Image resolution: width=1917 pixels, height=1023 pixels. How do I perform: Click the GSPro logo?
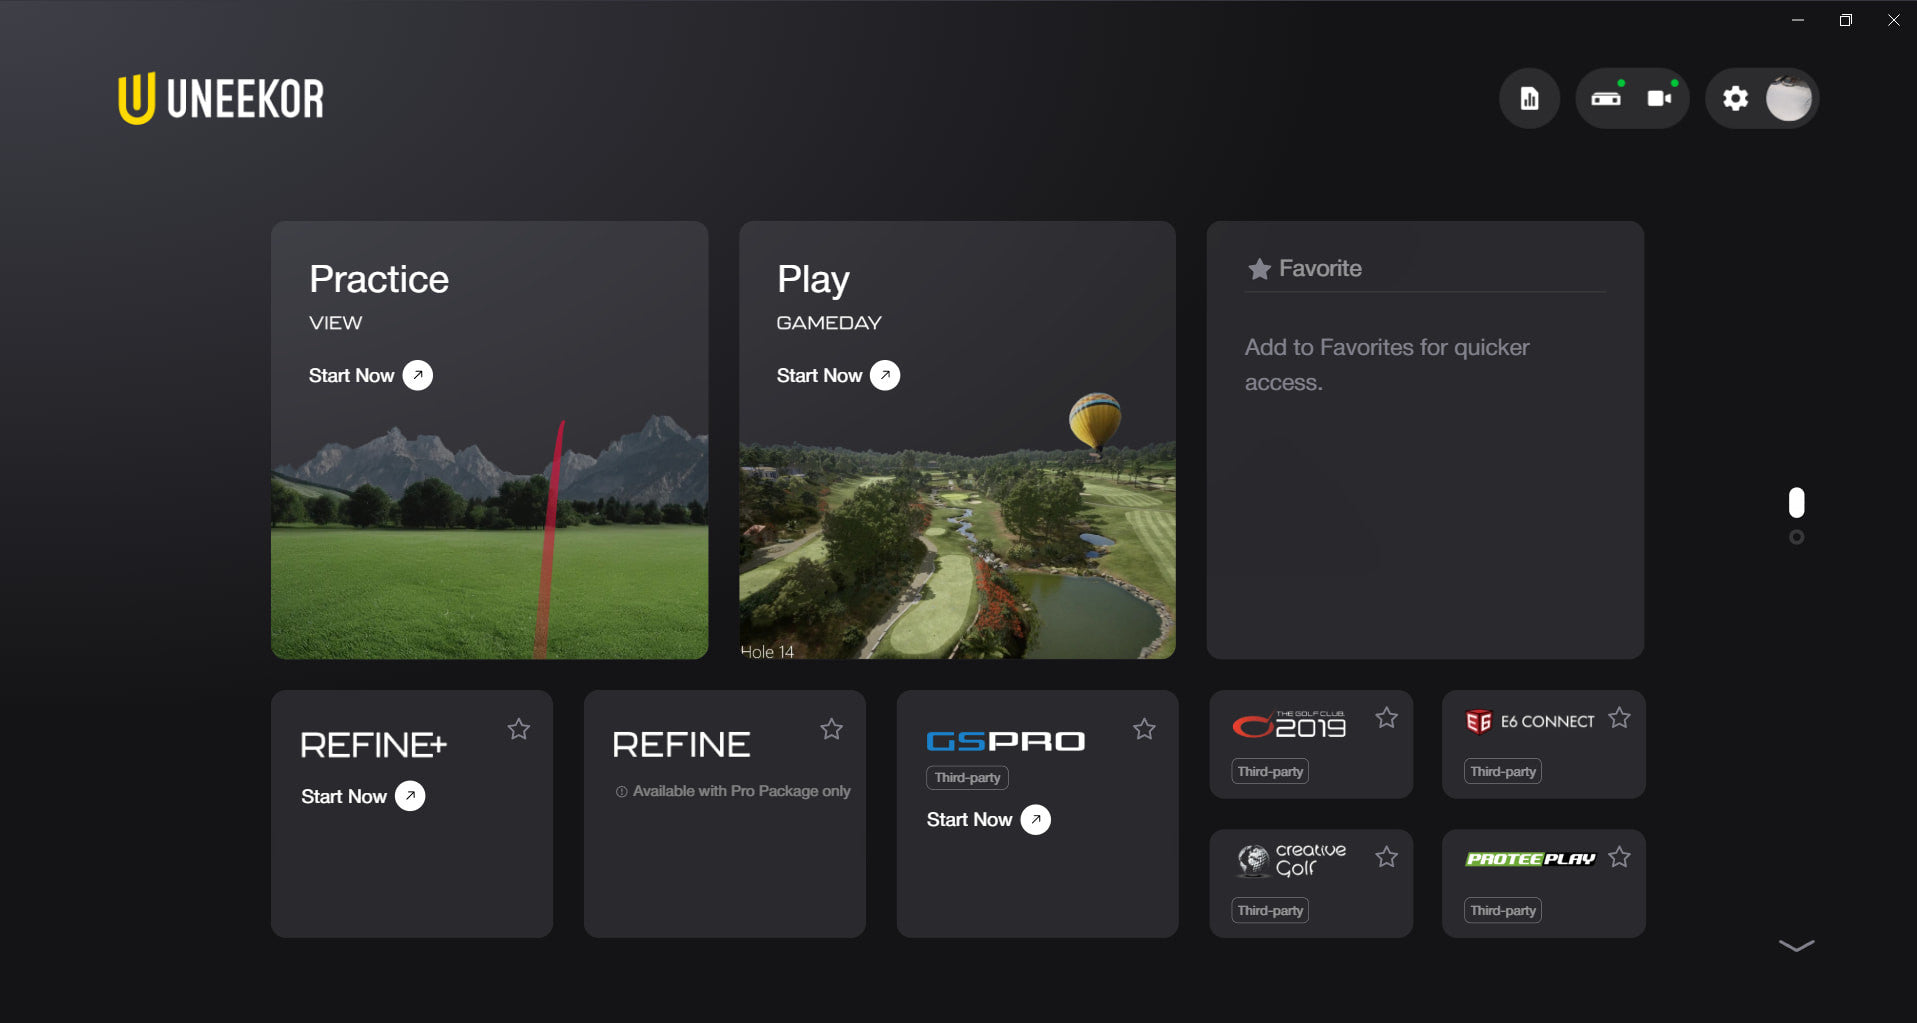click(x=1006, y=741)
